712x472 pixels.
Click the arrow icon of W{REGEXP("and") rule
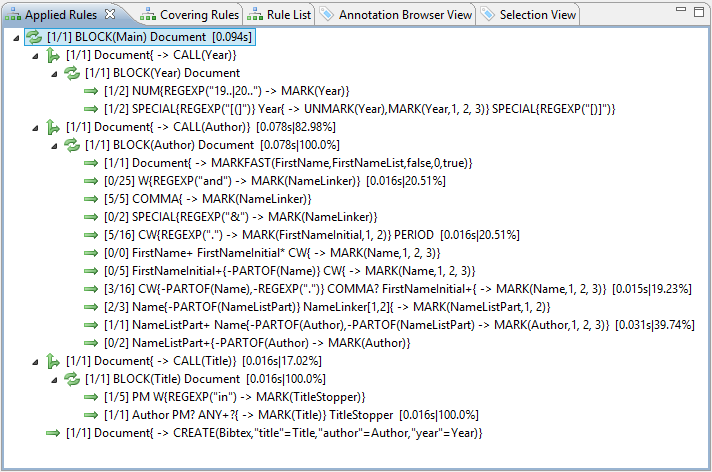pos(91,181)
